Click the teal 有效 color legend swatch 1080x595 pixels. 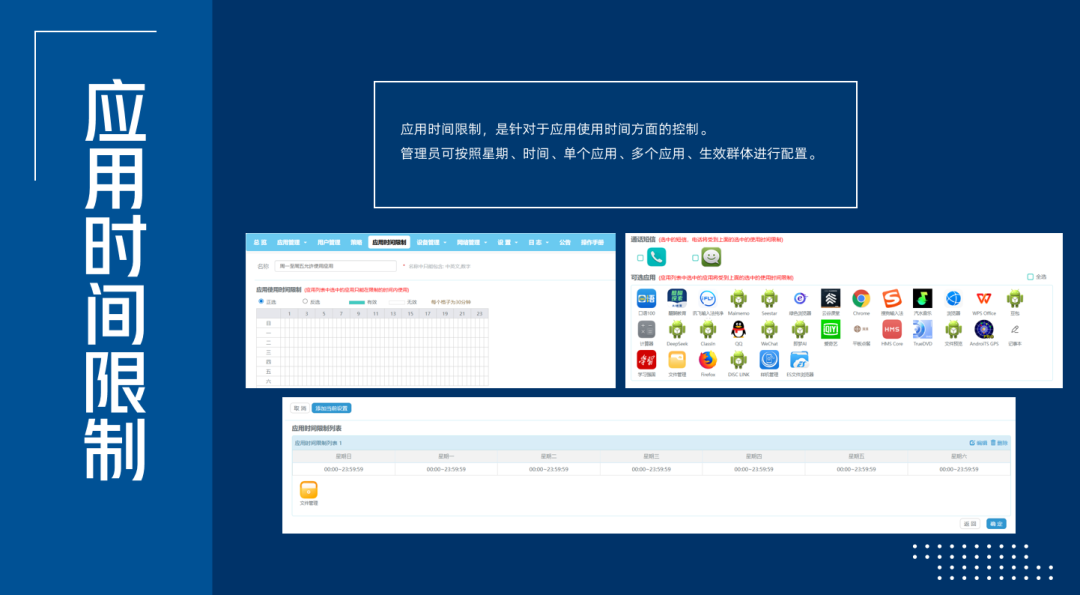(x=357, y=301)
